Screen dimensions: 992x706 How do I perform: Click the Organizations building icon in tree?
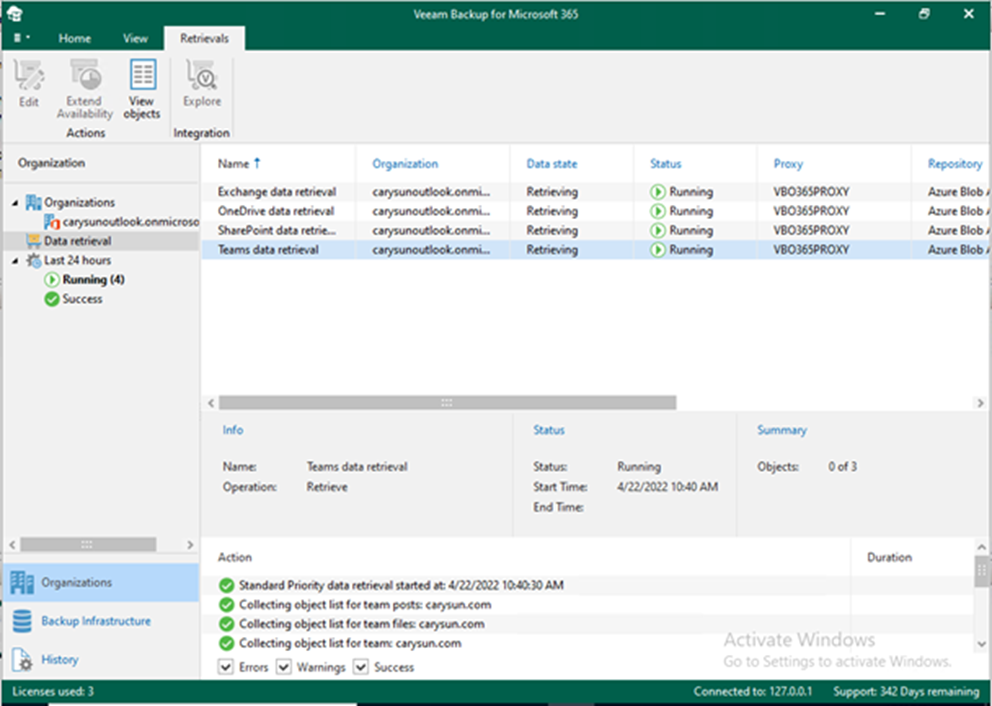click(x=33, y=202)
